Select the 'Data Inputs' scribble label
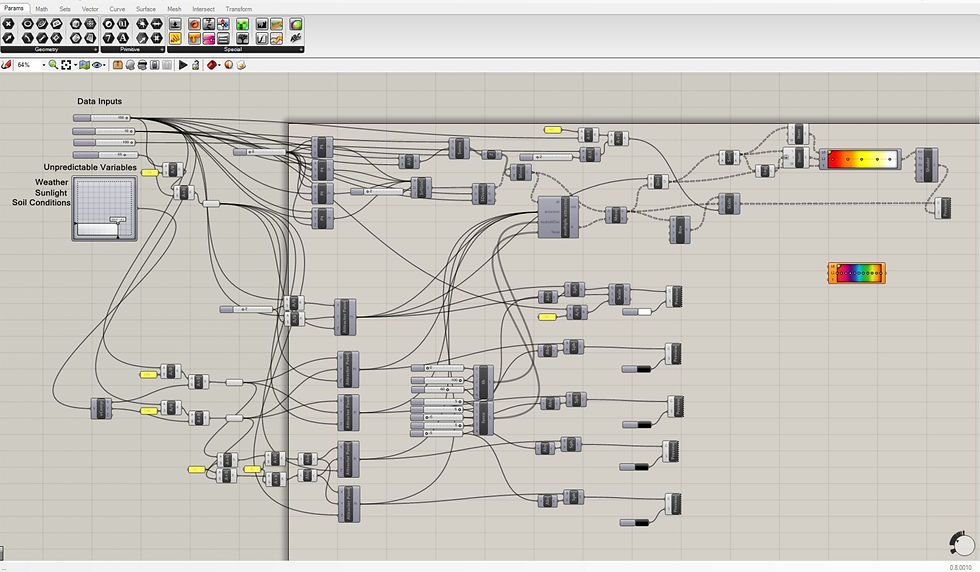This screenshot has height=572, width=980. pyautogui.click(x=99, y=101)
